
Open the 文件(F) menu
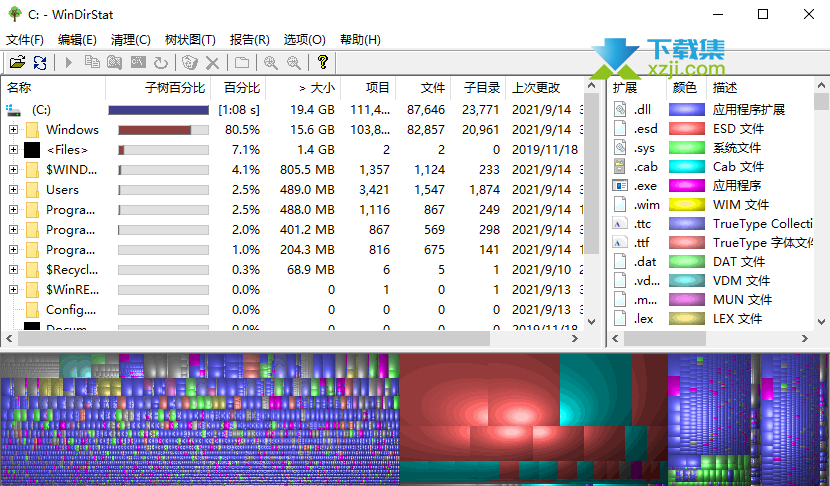click(24, 40)
